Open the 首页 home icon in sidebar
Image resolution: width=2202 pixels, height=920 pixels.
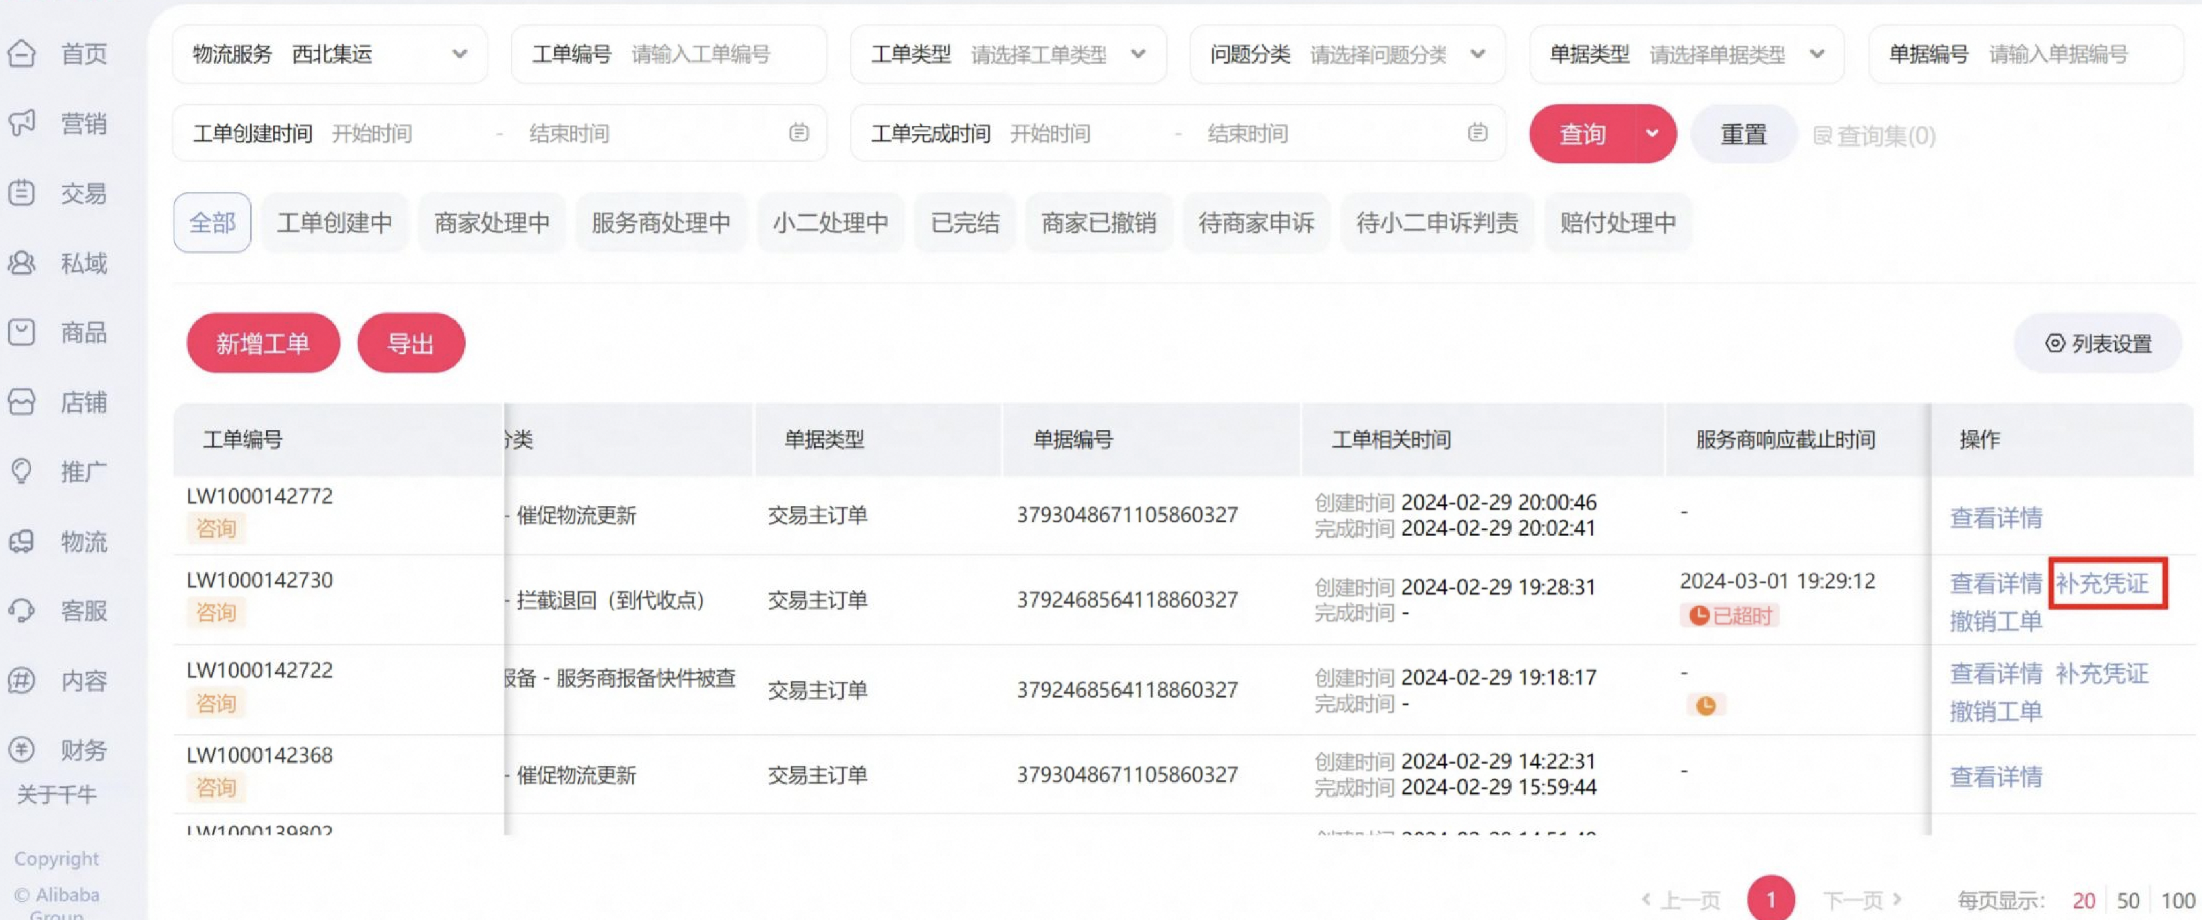tap(22, 53)
